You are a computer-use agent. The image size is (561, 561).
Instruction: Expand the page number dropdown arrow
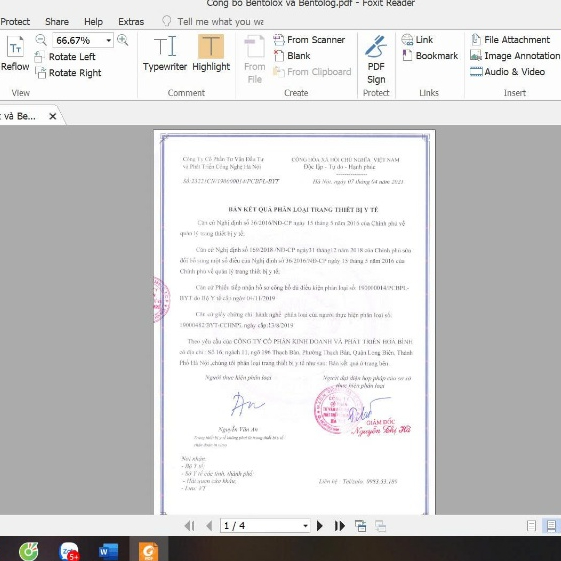[x=305, y=526]
